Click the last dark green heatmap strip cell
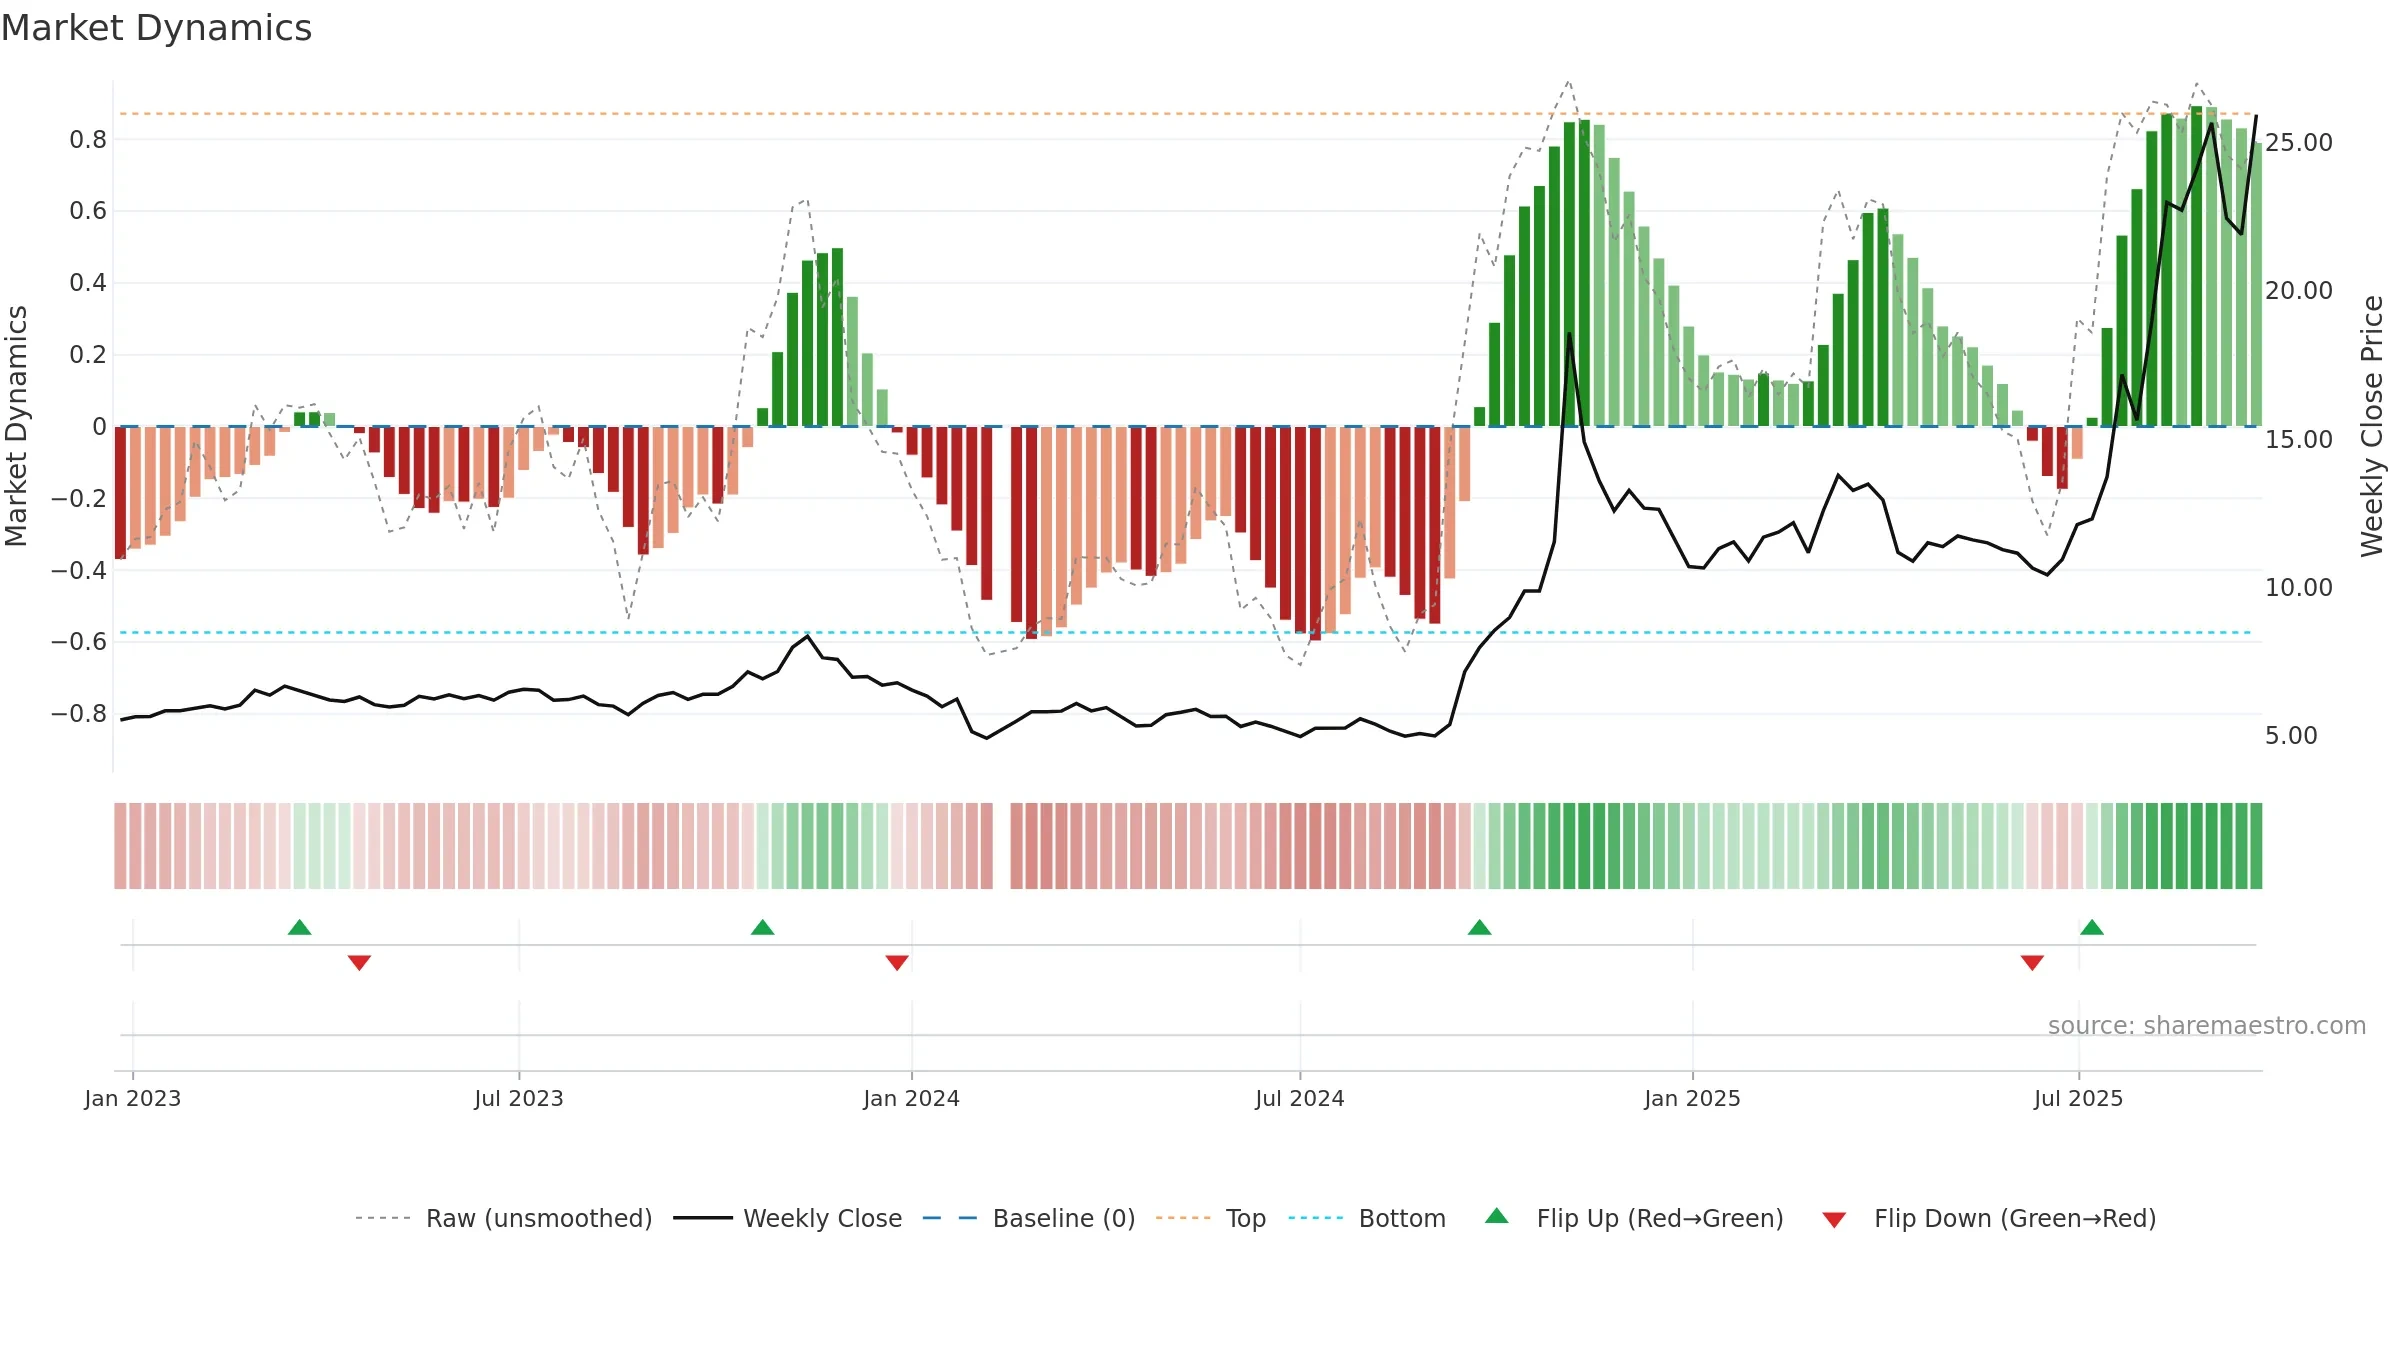 click(2256, 846)
